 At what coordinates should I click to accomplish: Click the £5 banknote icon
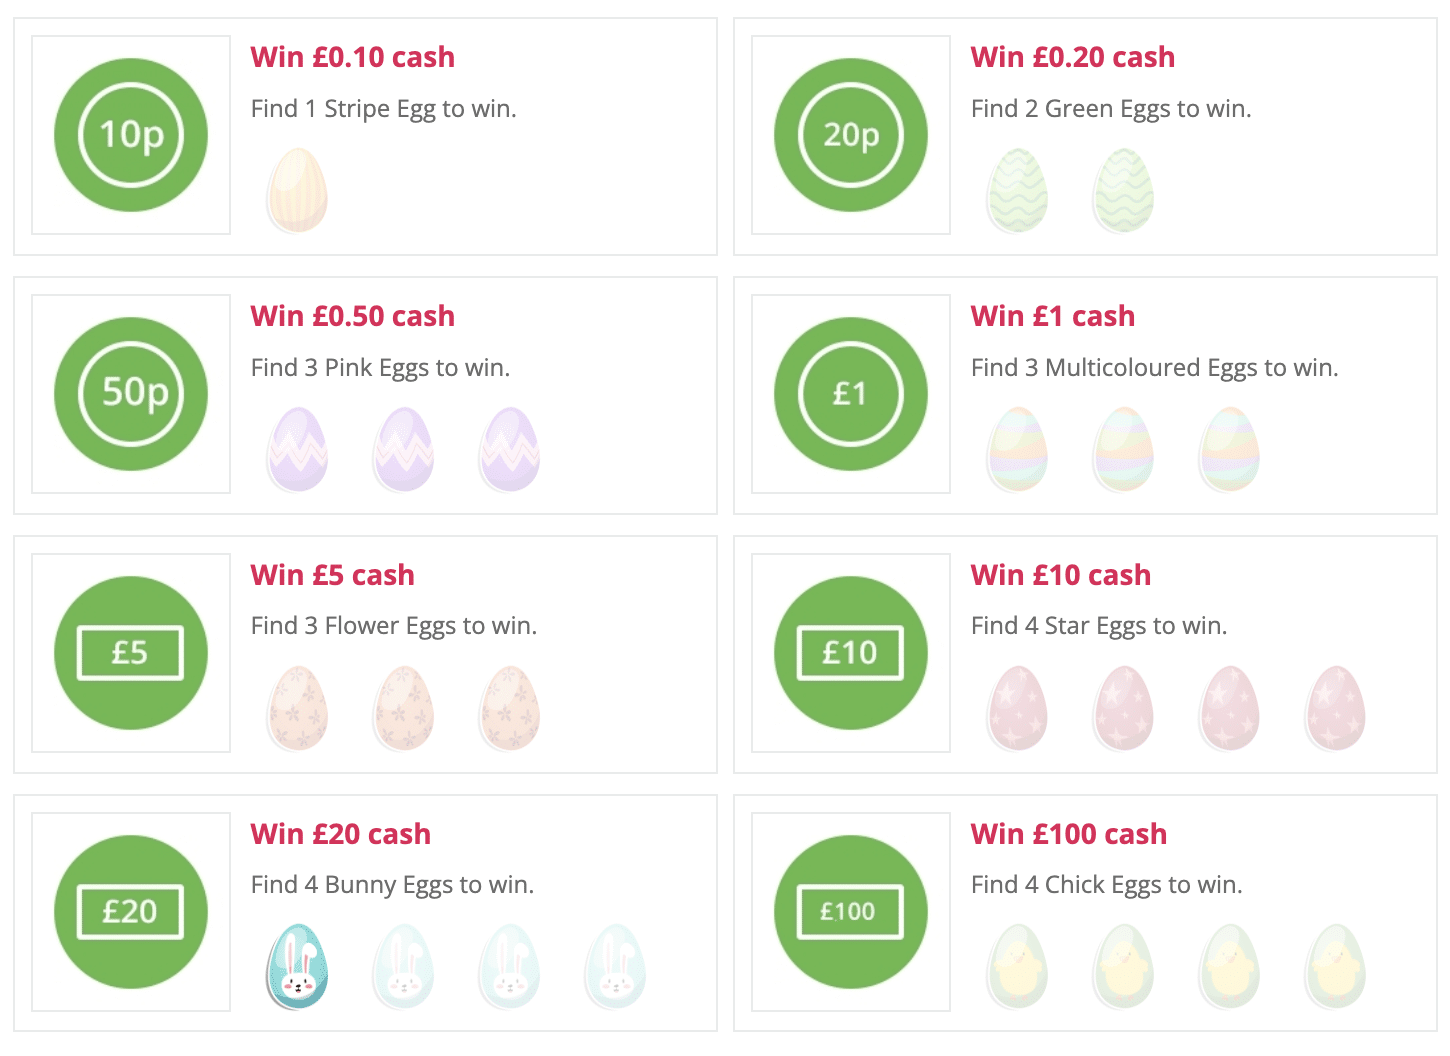[x=131, y=653]
